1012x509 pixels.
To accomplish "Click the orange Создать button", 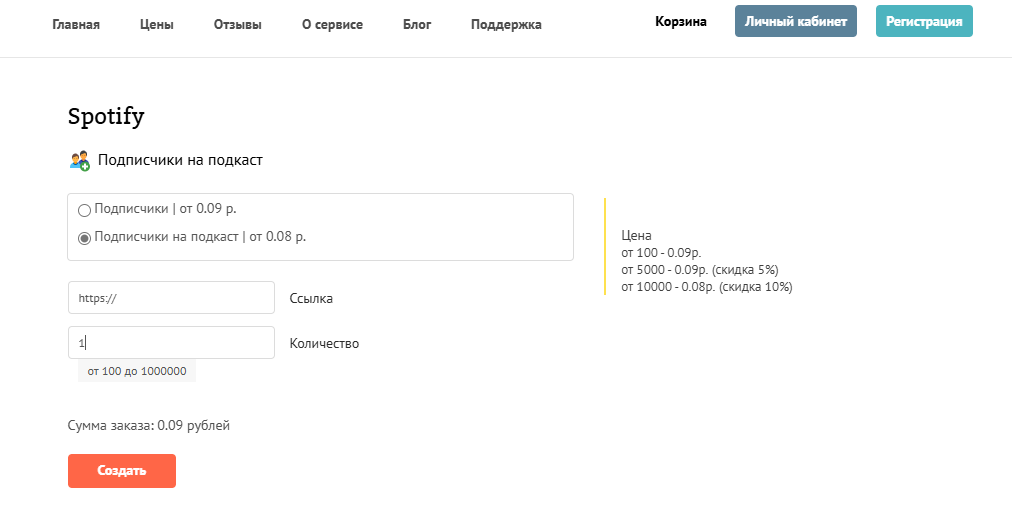I will (x=122, y=471).
